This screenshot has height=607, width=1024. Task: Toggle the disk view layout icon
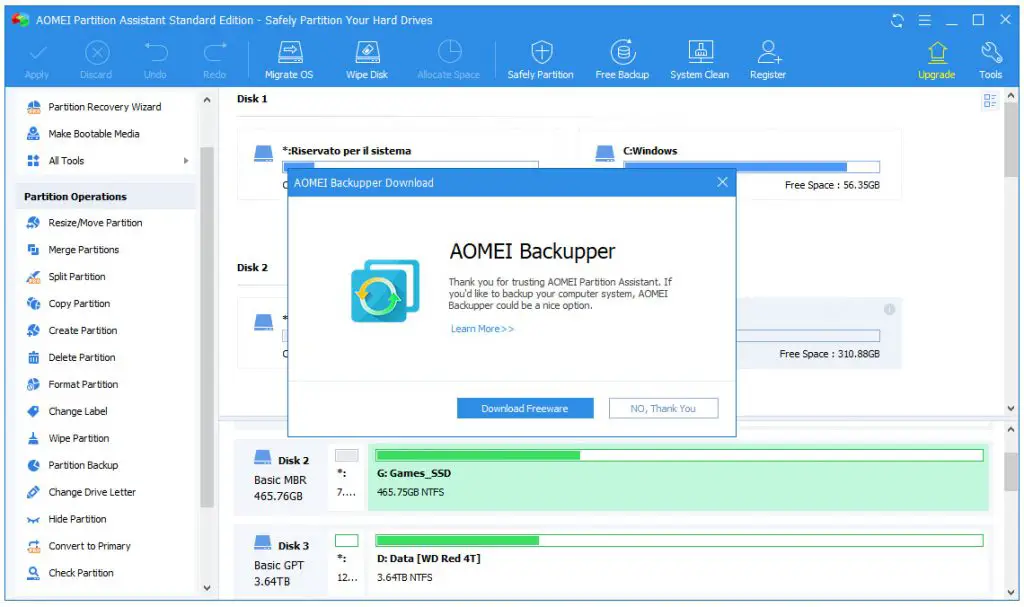point(990,101)
